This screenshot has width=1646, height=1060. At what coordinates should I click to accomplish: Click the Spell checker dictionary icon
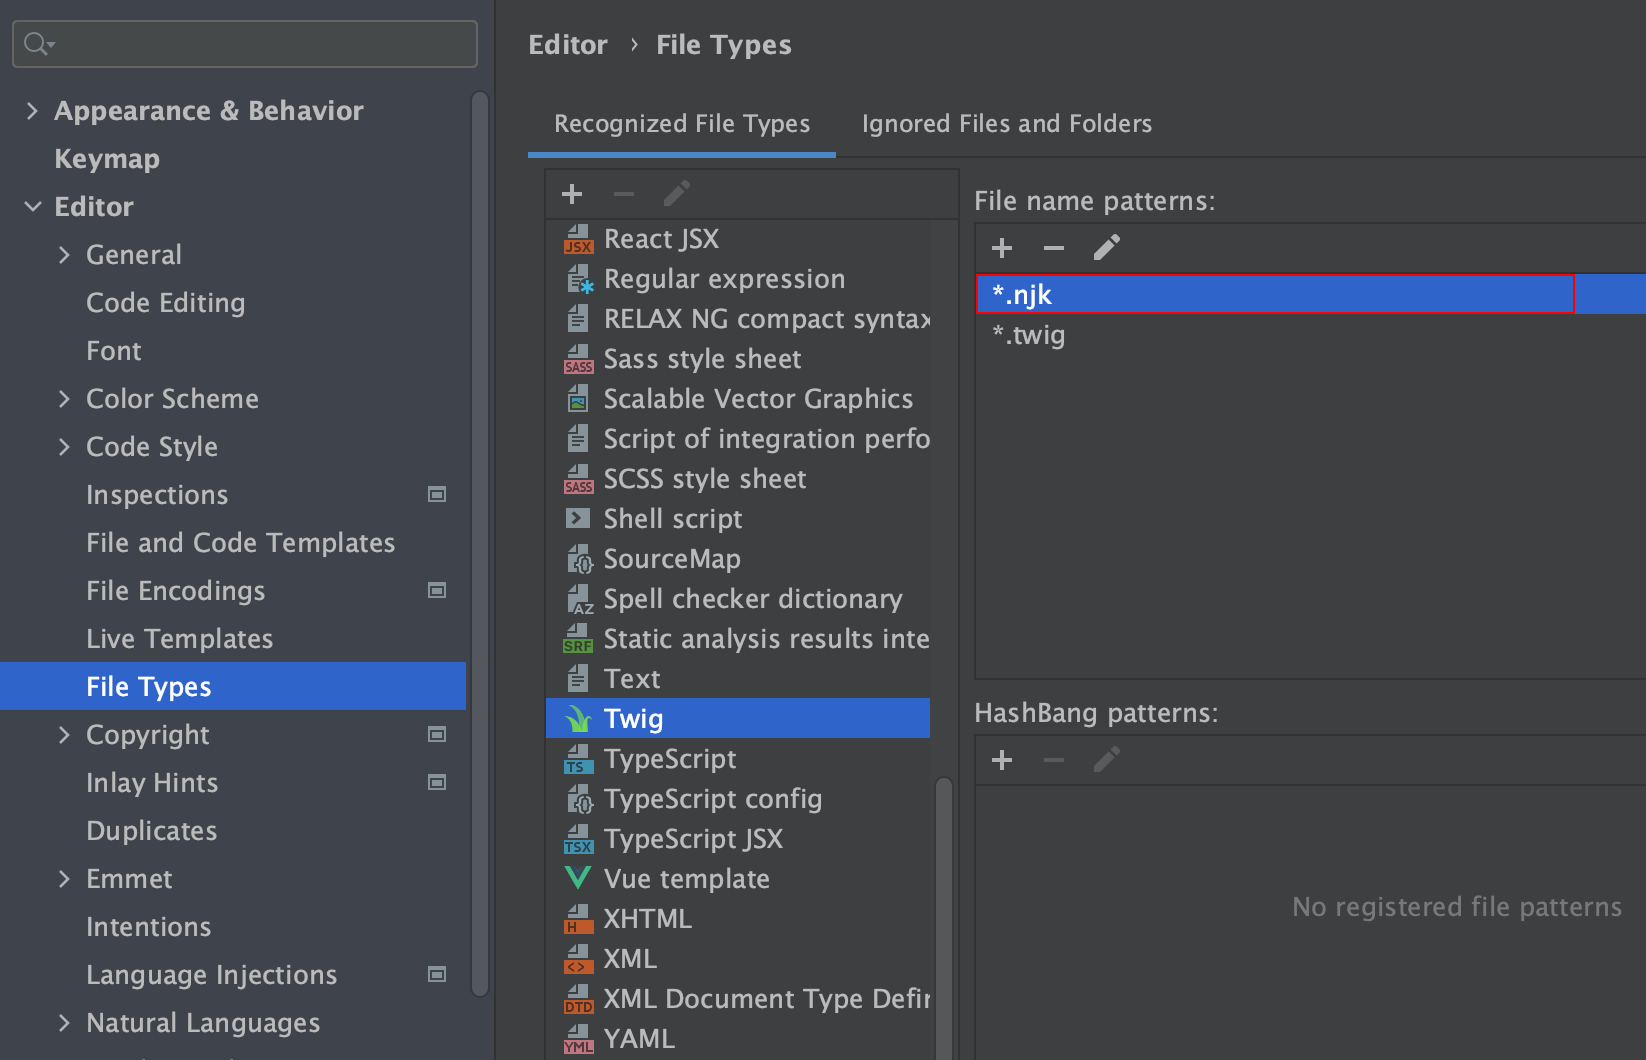point(579,599)
